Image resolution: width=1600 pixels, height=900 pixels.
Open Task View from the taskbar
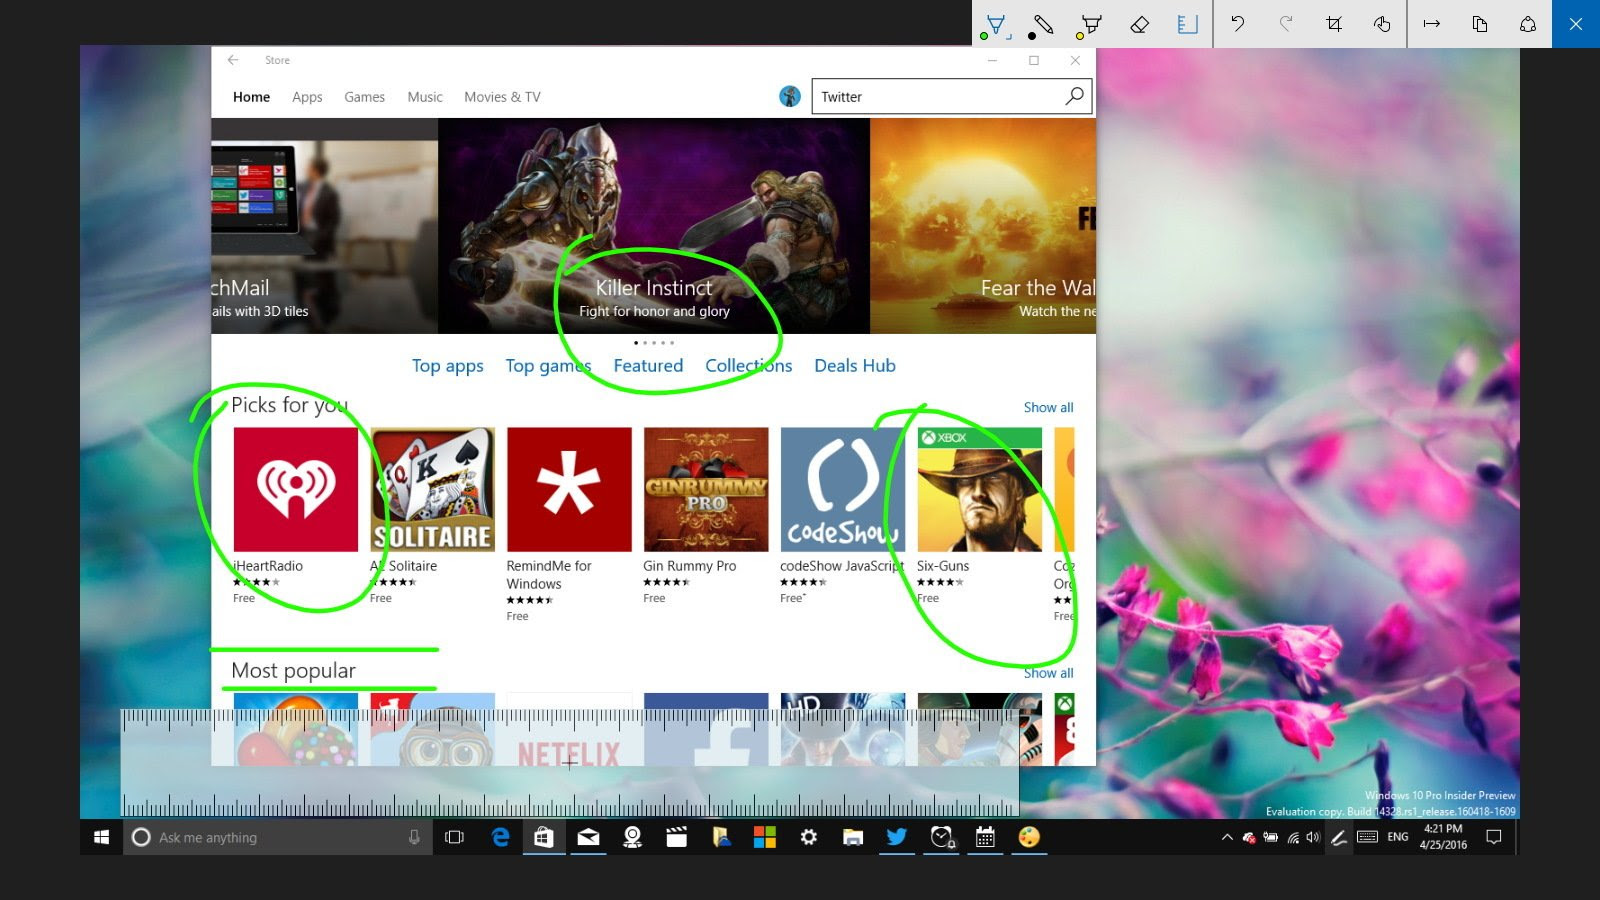click(454, 837)
